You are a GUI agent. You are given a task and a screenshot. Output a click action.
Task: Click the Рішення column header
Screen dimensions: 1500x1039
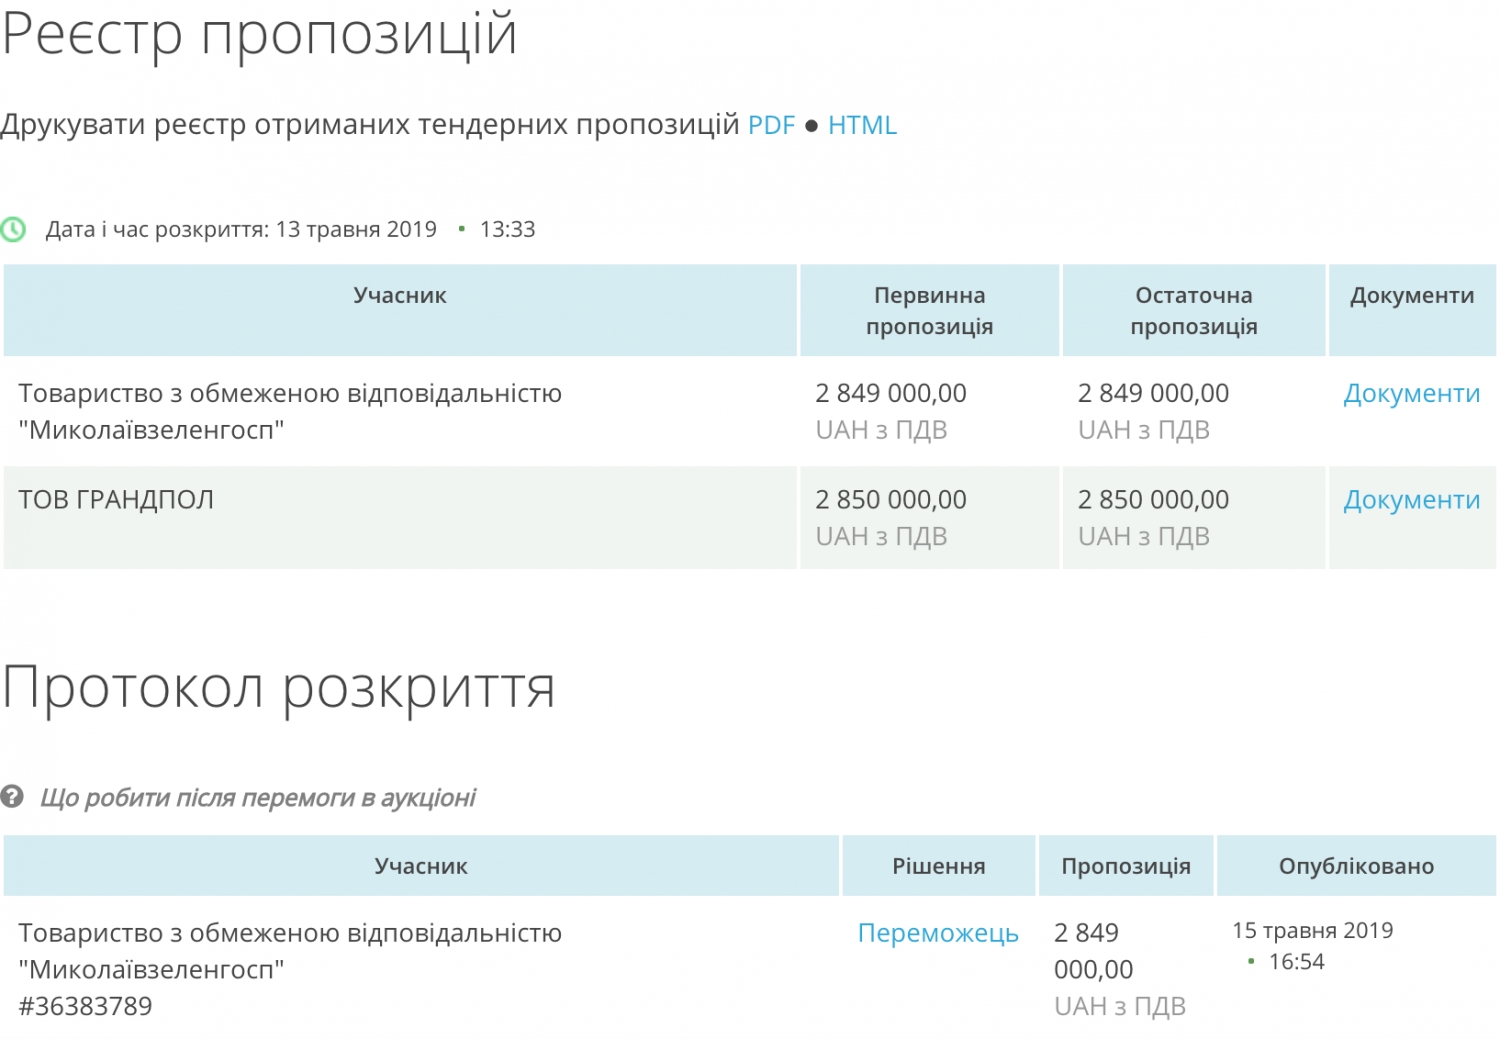tap(938, 866)
